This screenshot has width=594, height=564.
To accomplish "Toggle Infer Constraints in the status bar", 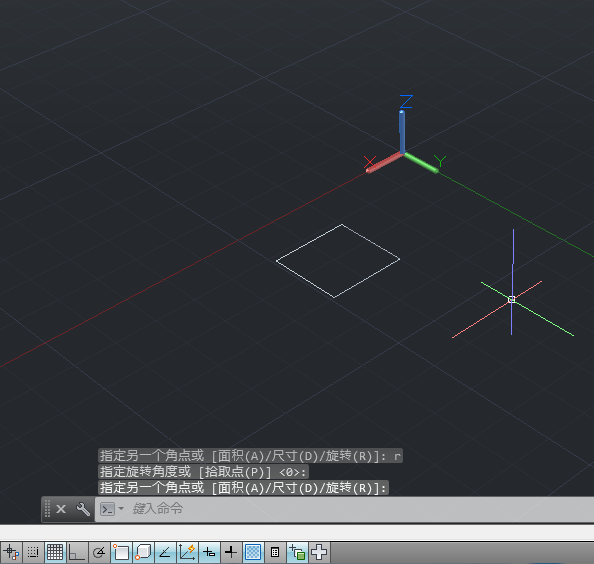I will 11,552.
